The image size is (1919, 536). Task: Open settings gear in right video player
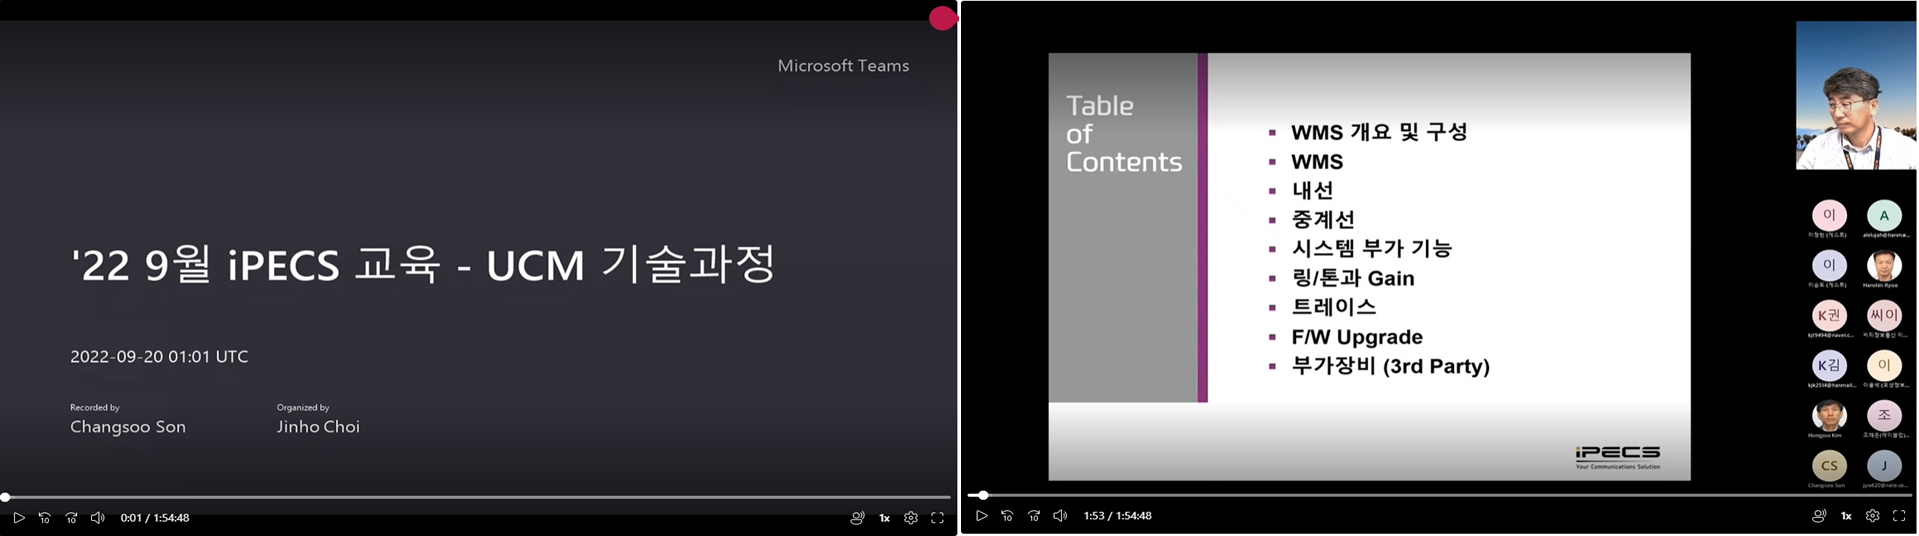pyautogui.click(x=1873, y=516)
